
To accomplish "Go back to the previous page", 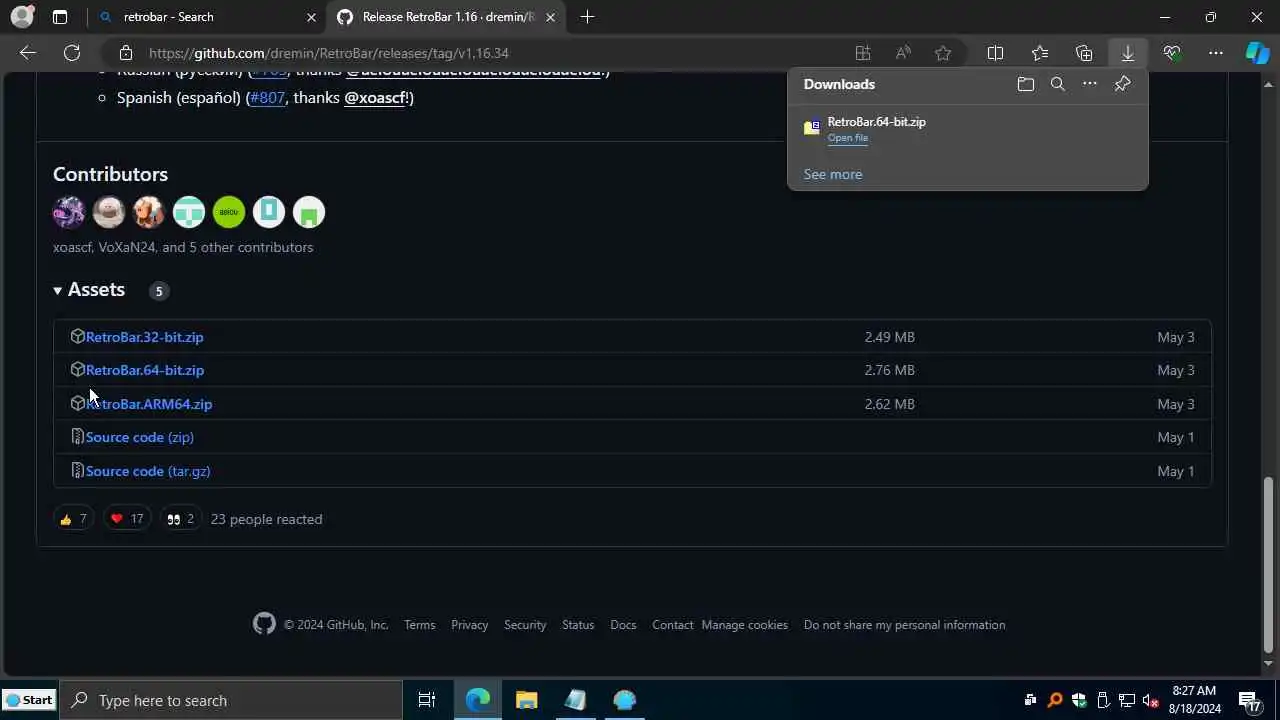I will 28,53.
